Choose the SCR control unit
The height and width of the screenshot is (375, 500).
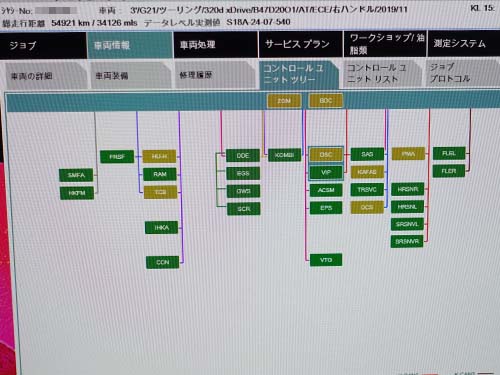pyautogui.click(x=244, y=209)
